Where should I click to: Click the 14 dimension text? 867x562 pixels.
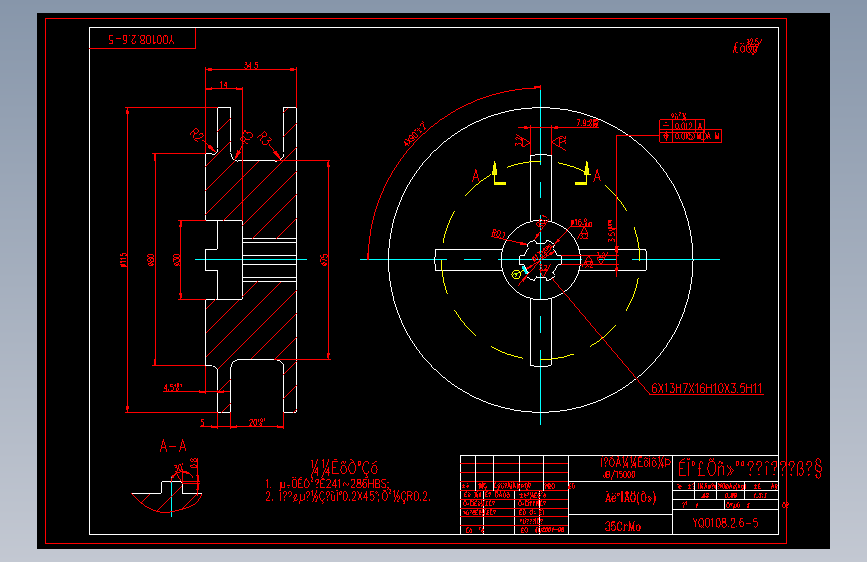coord(223,85)
